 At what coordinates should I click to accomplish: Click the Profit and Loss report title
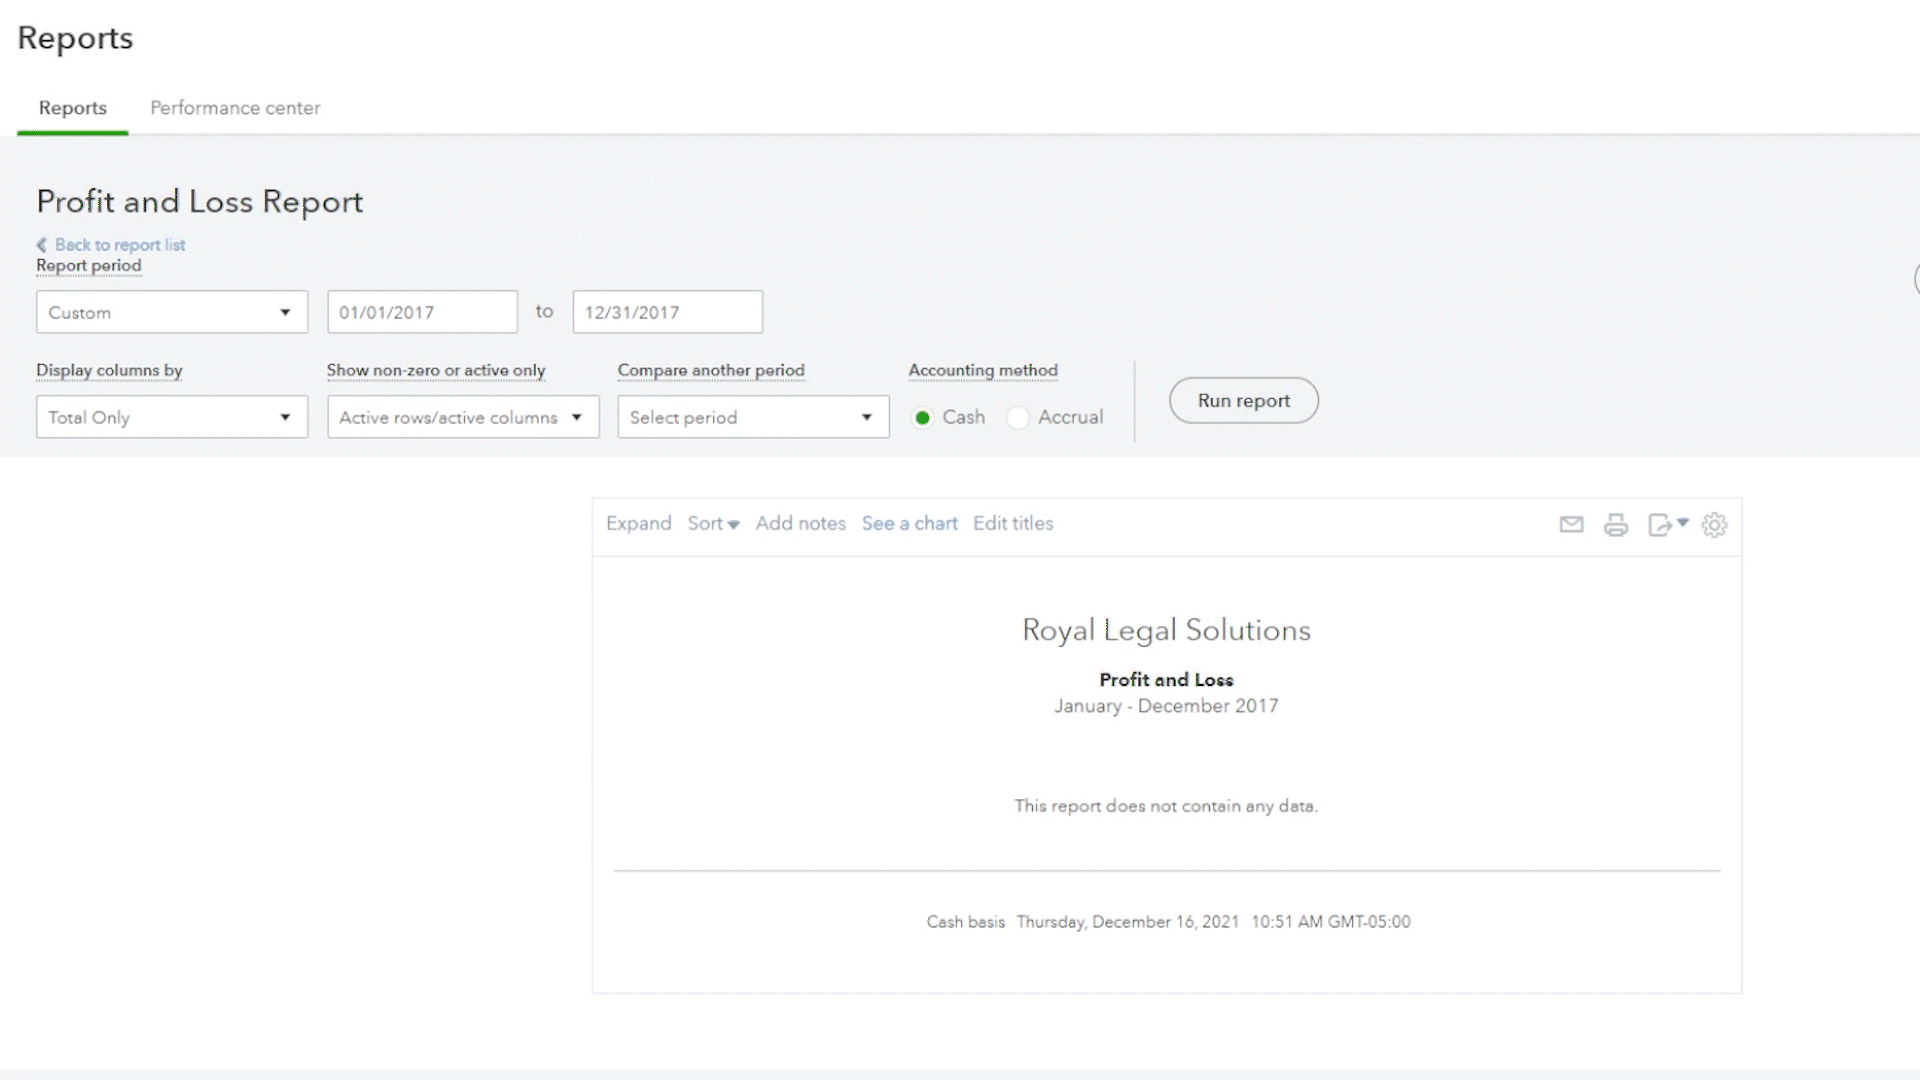1166,680
